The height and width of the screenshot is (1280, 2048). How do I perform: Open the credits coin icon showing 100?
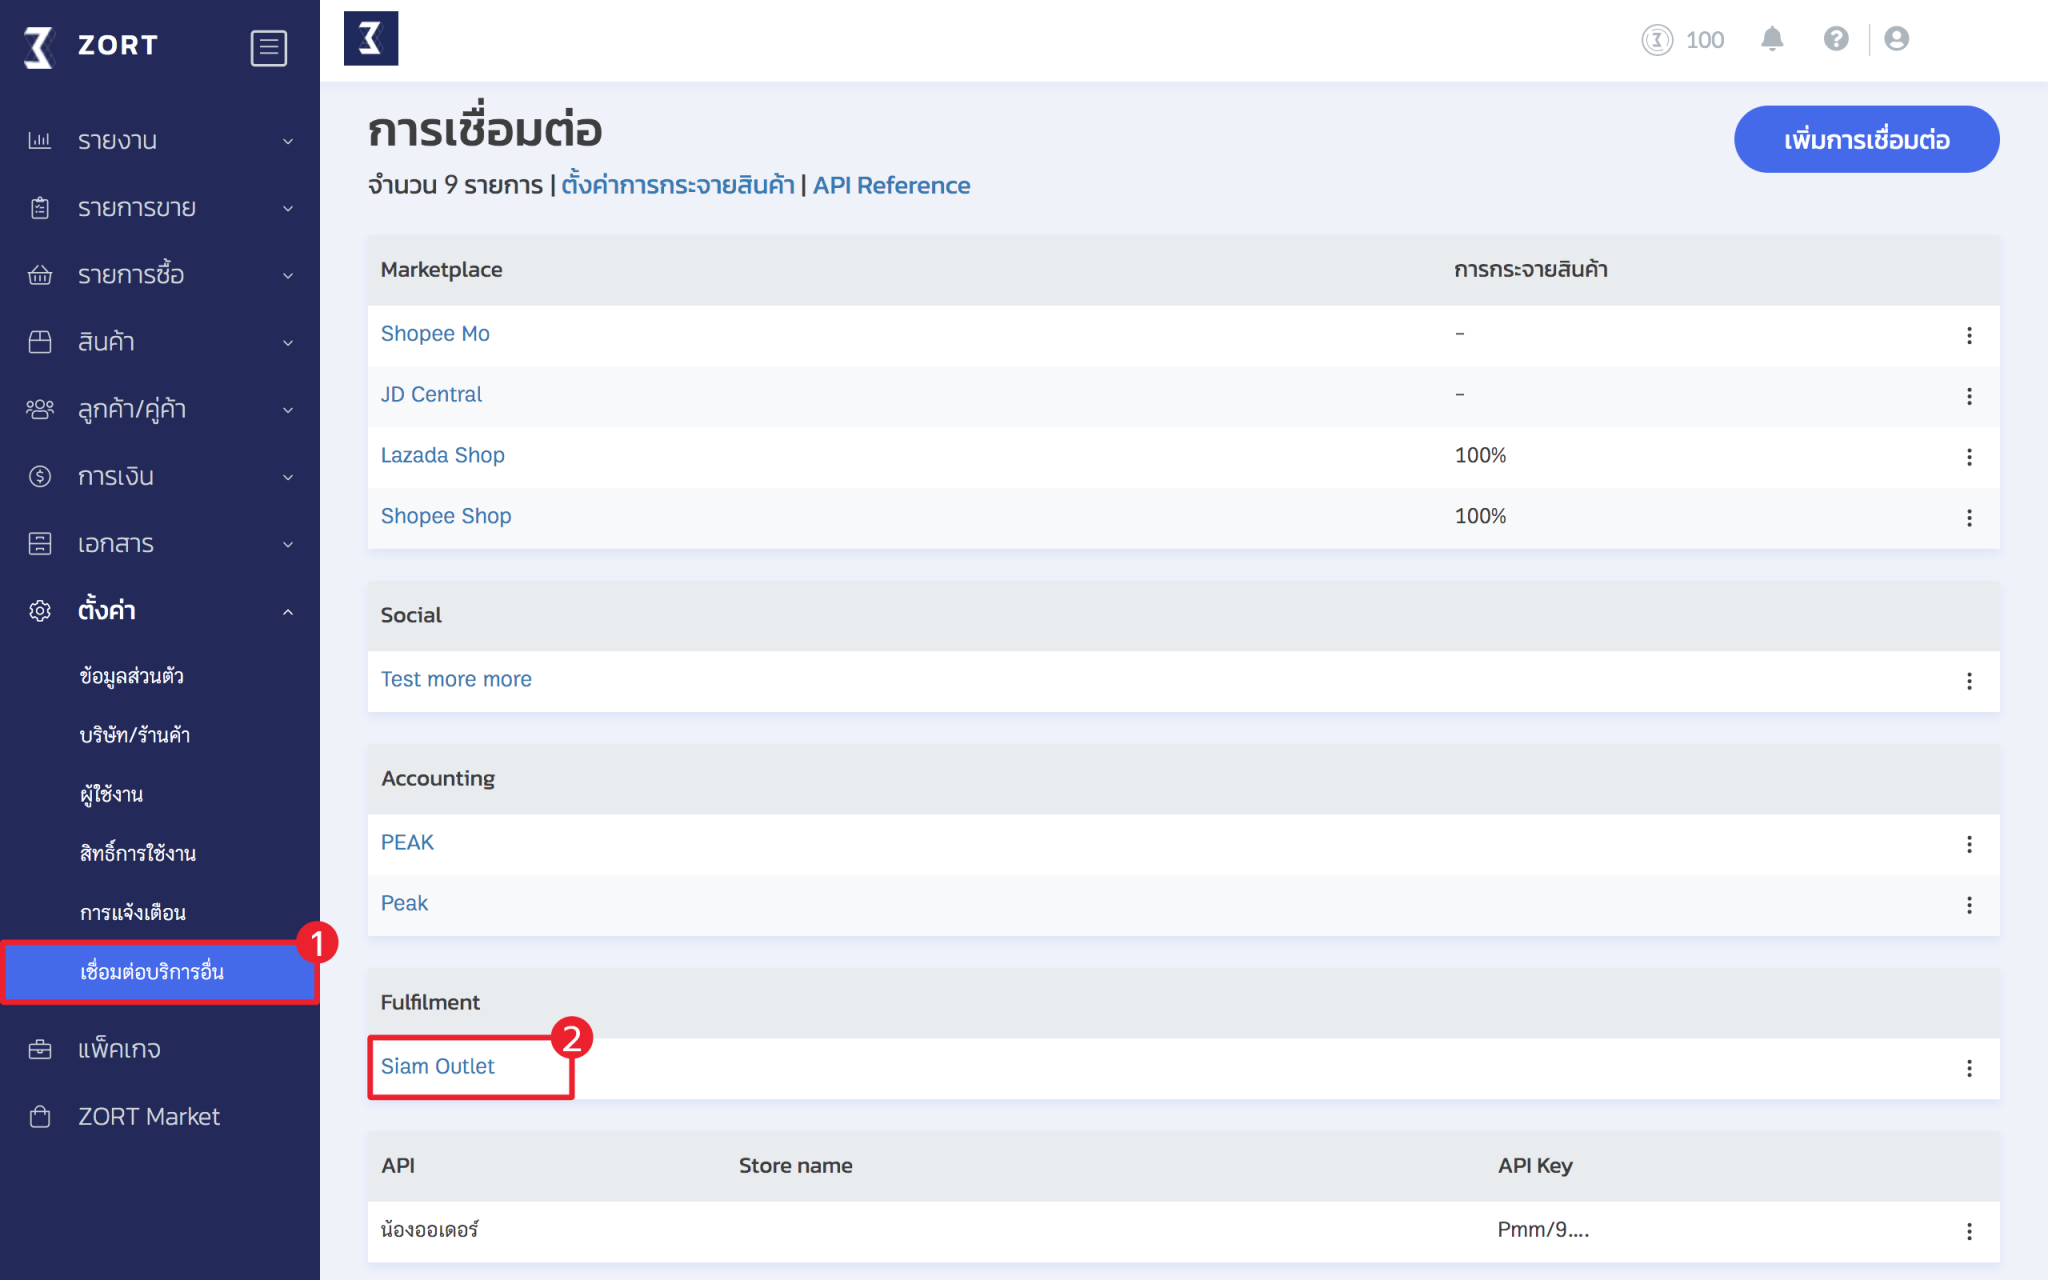coord(1657,40)
